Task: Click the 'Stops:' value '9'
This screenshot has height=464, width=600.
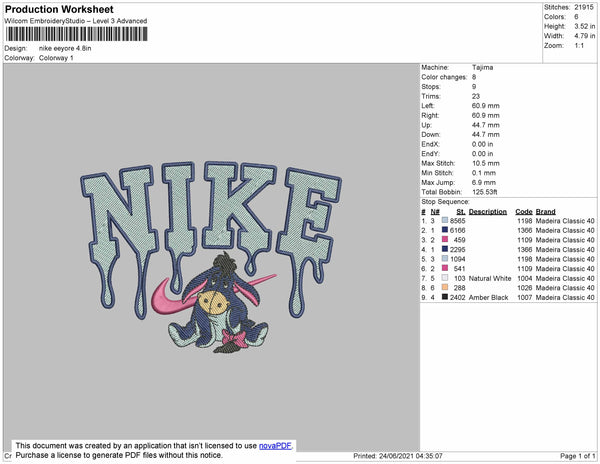Action: (x=474, y=86)
